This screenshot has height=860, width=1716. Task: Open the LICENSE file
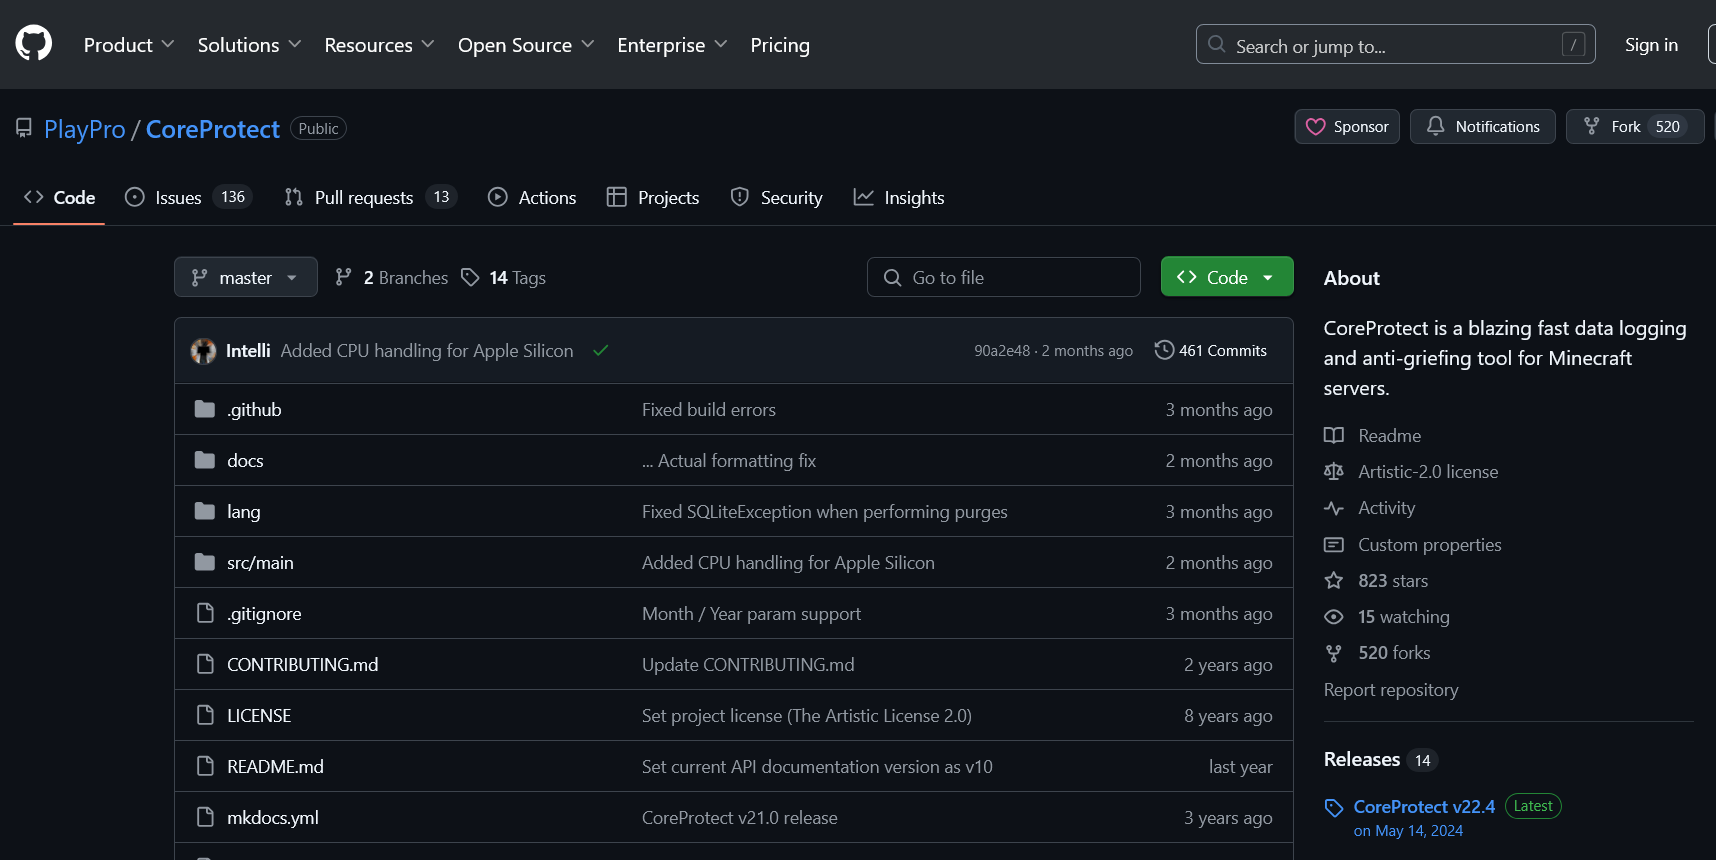[259, 716]
